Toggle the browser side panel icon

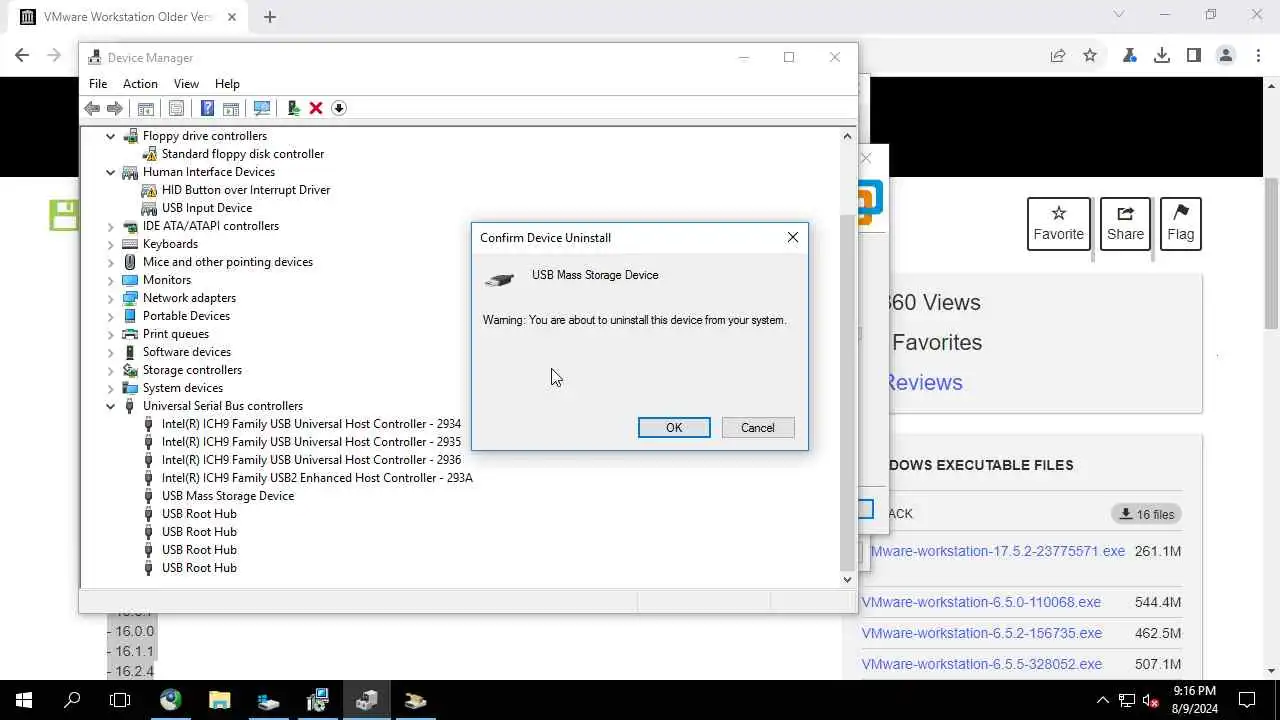[1194, 56]
